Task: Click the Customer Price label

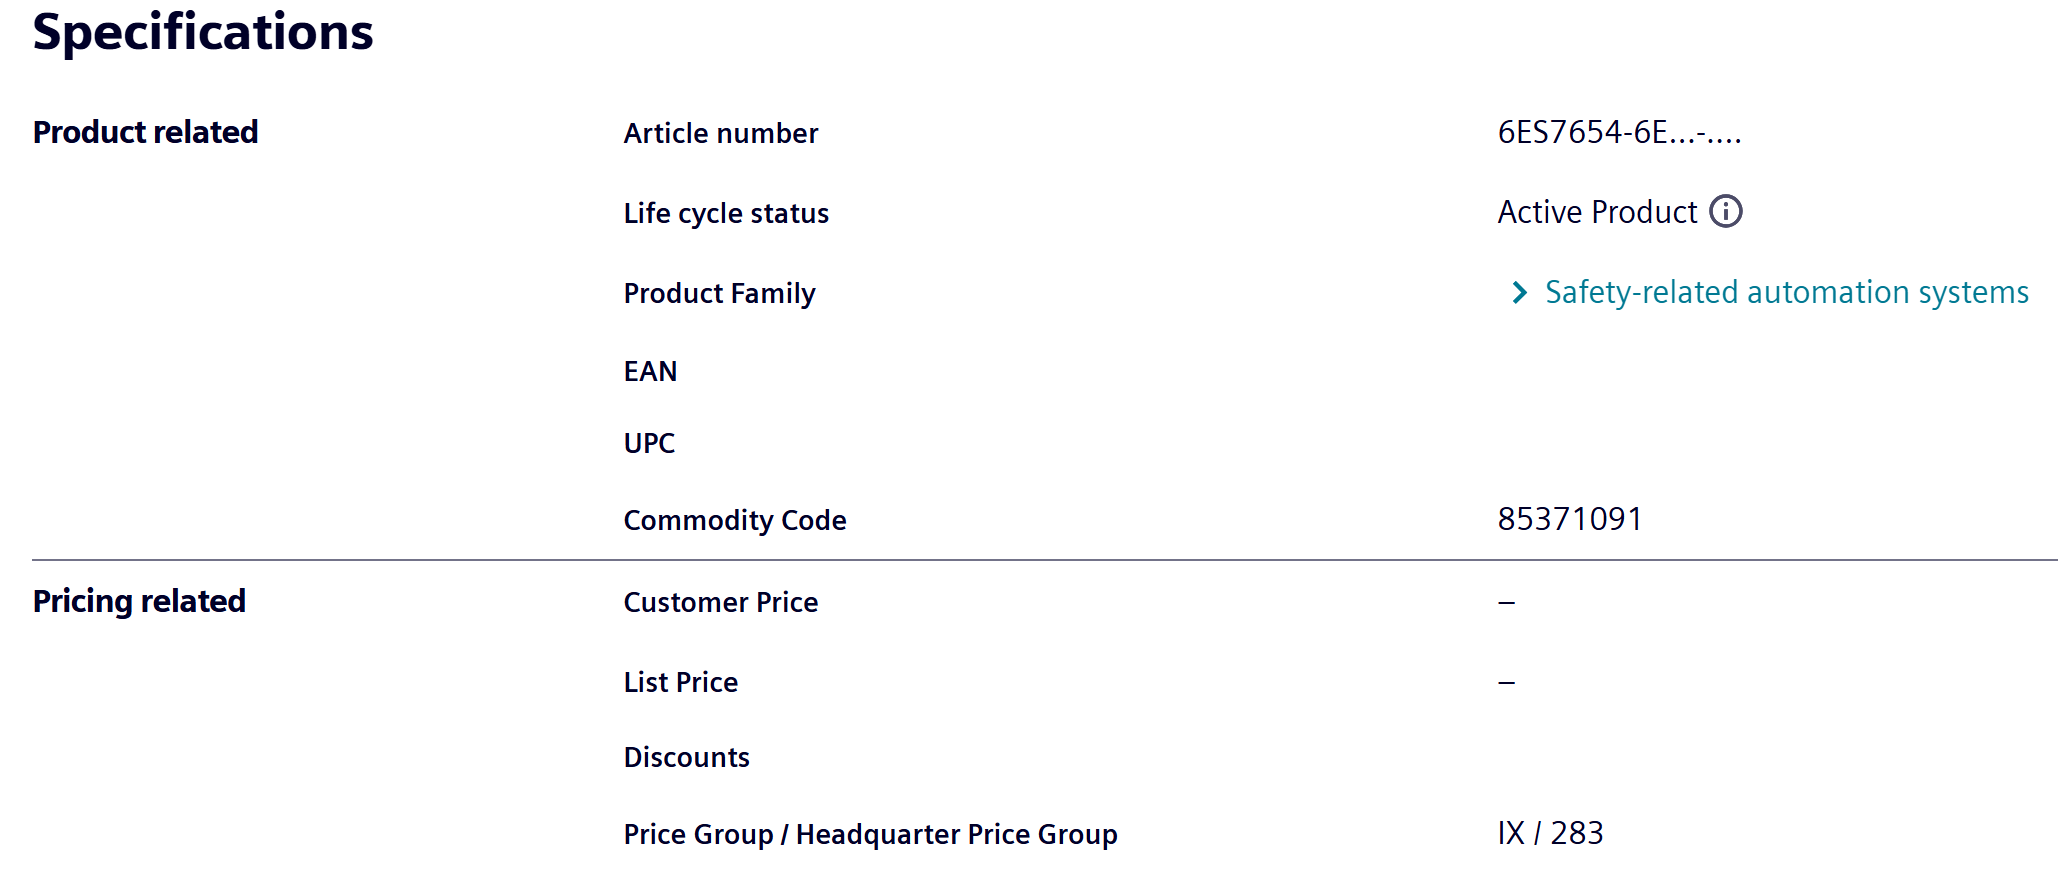Action: coord(720,603)
